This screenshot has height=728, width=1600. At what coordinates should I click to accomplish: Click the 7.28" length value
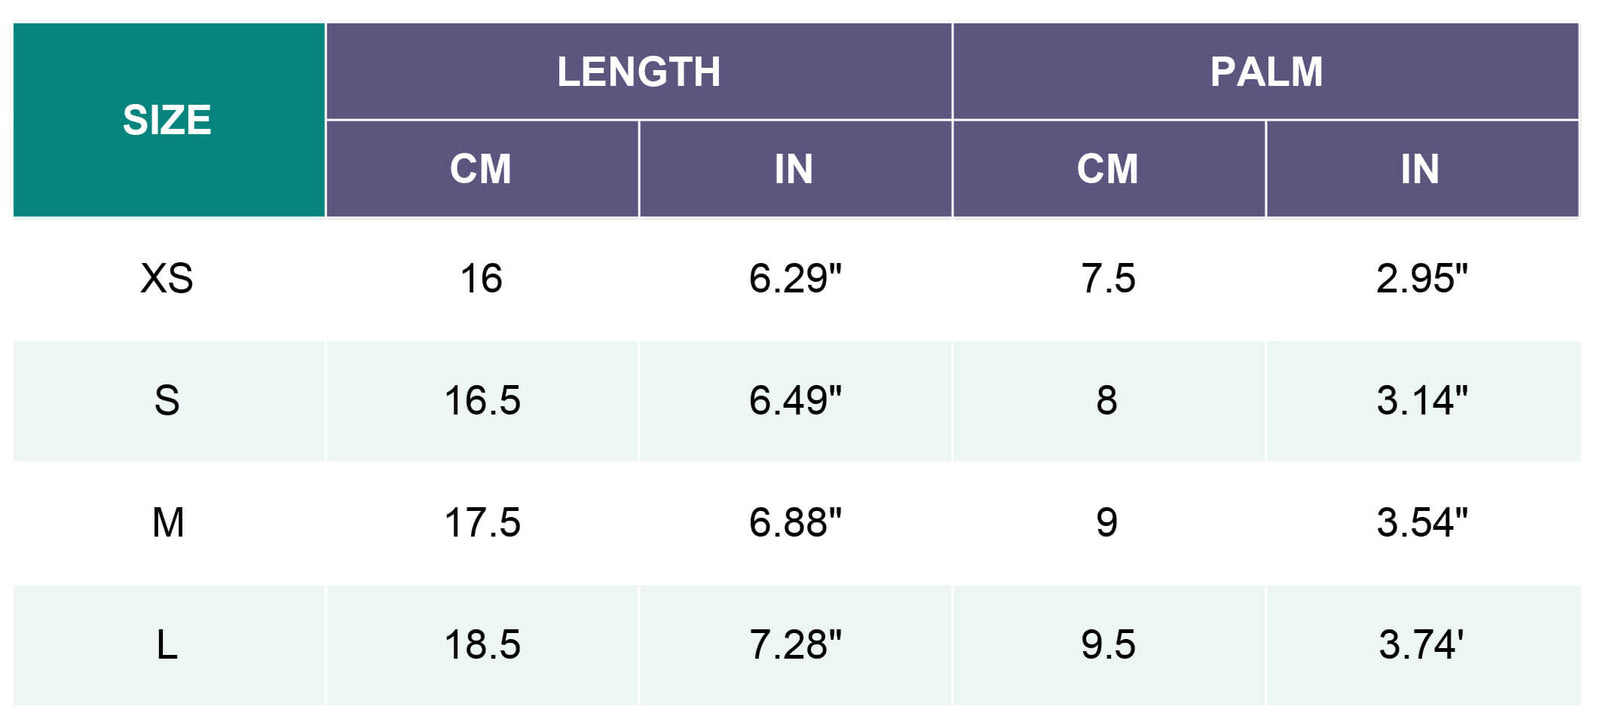tap(795, 645)
